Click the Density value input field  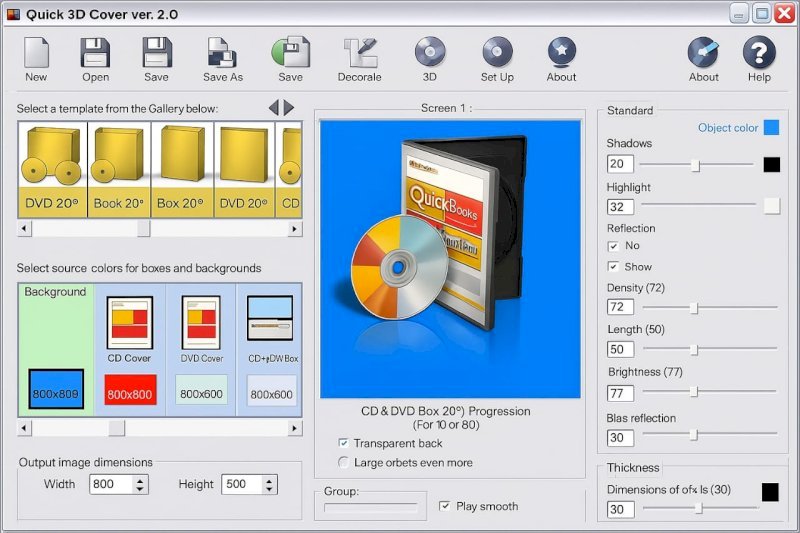(620, 307)
